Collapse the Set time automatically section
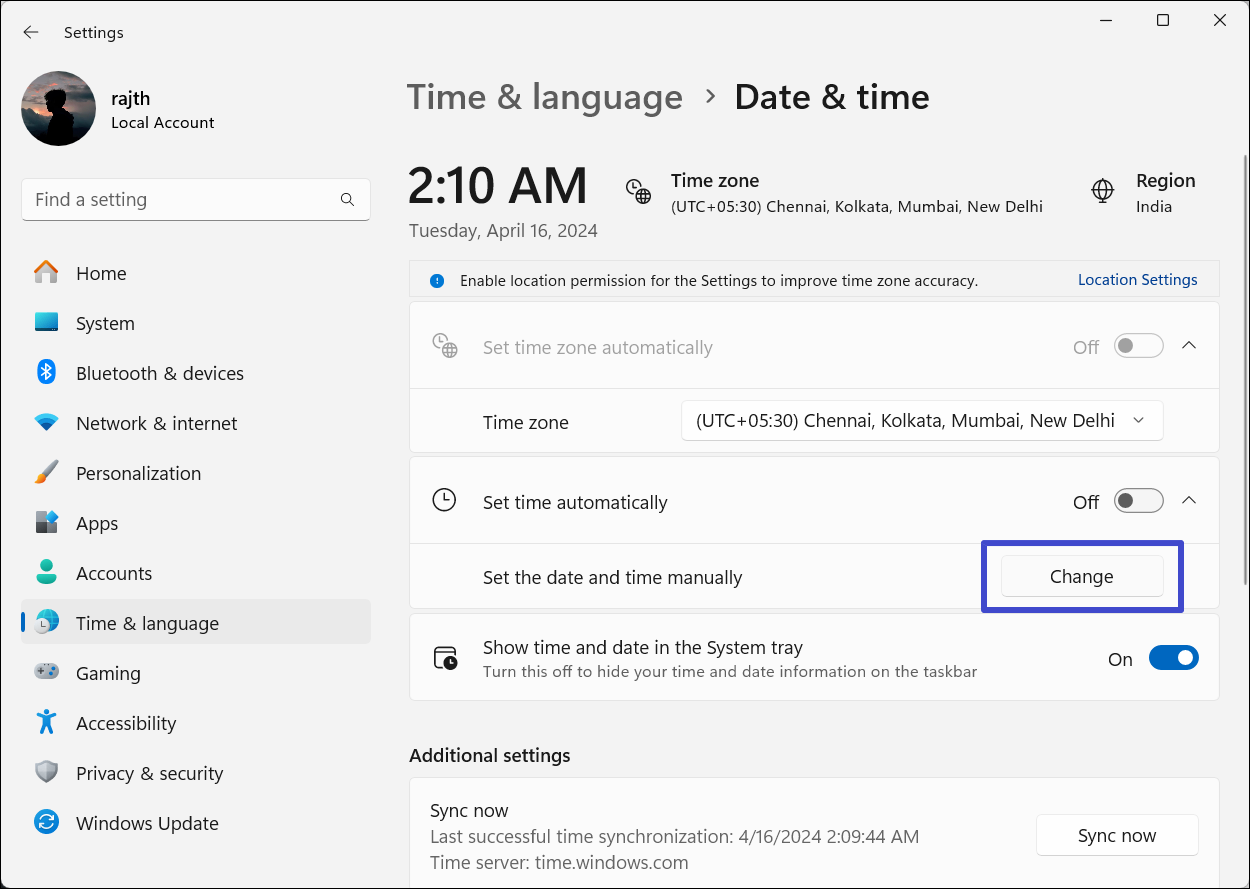Screen dimensions: 1250x889 [1189, 500]
